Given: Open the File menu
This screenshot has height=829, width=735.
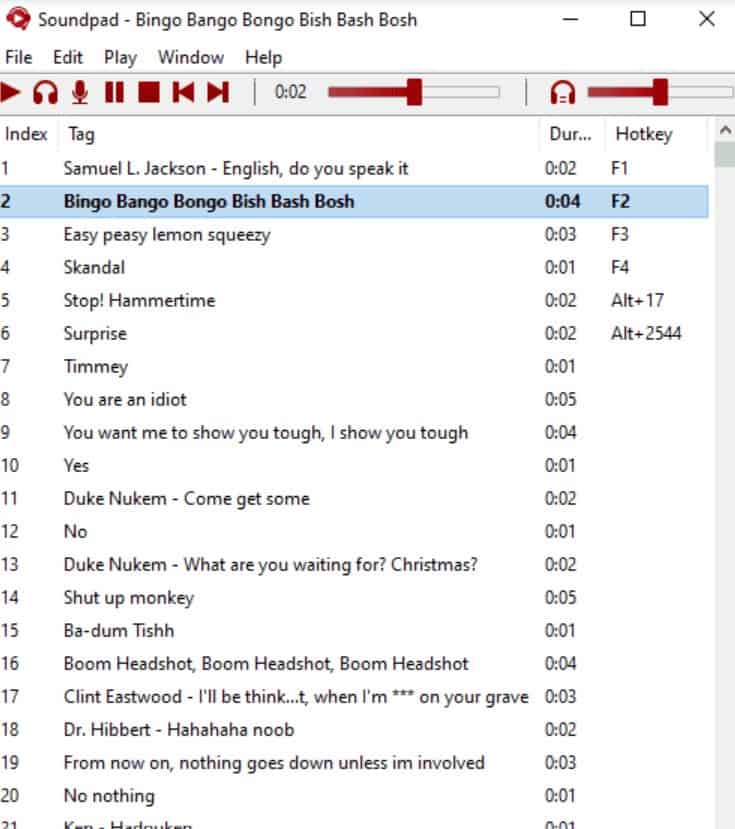Looking at the screenshot, I should click(x=18, y=57).
